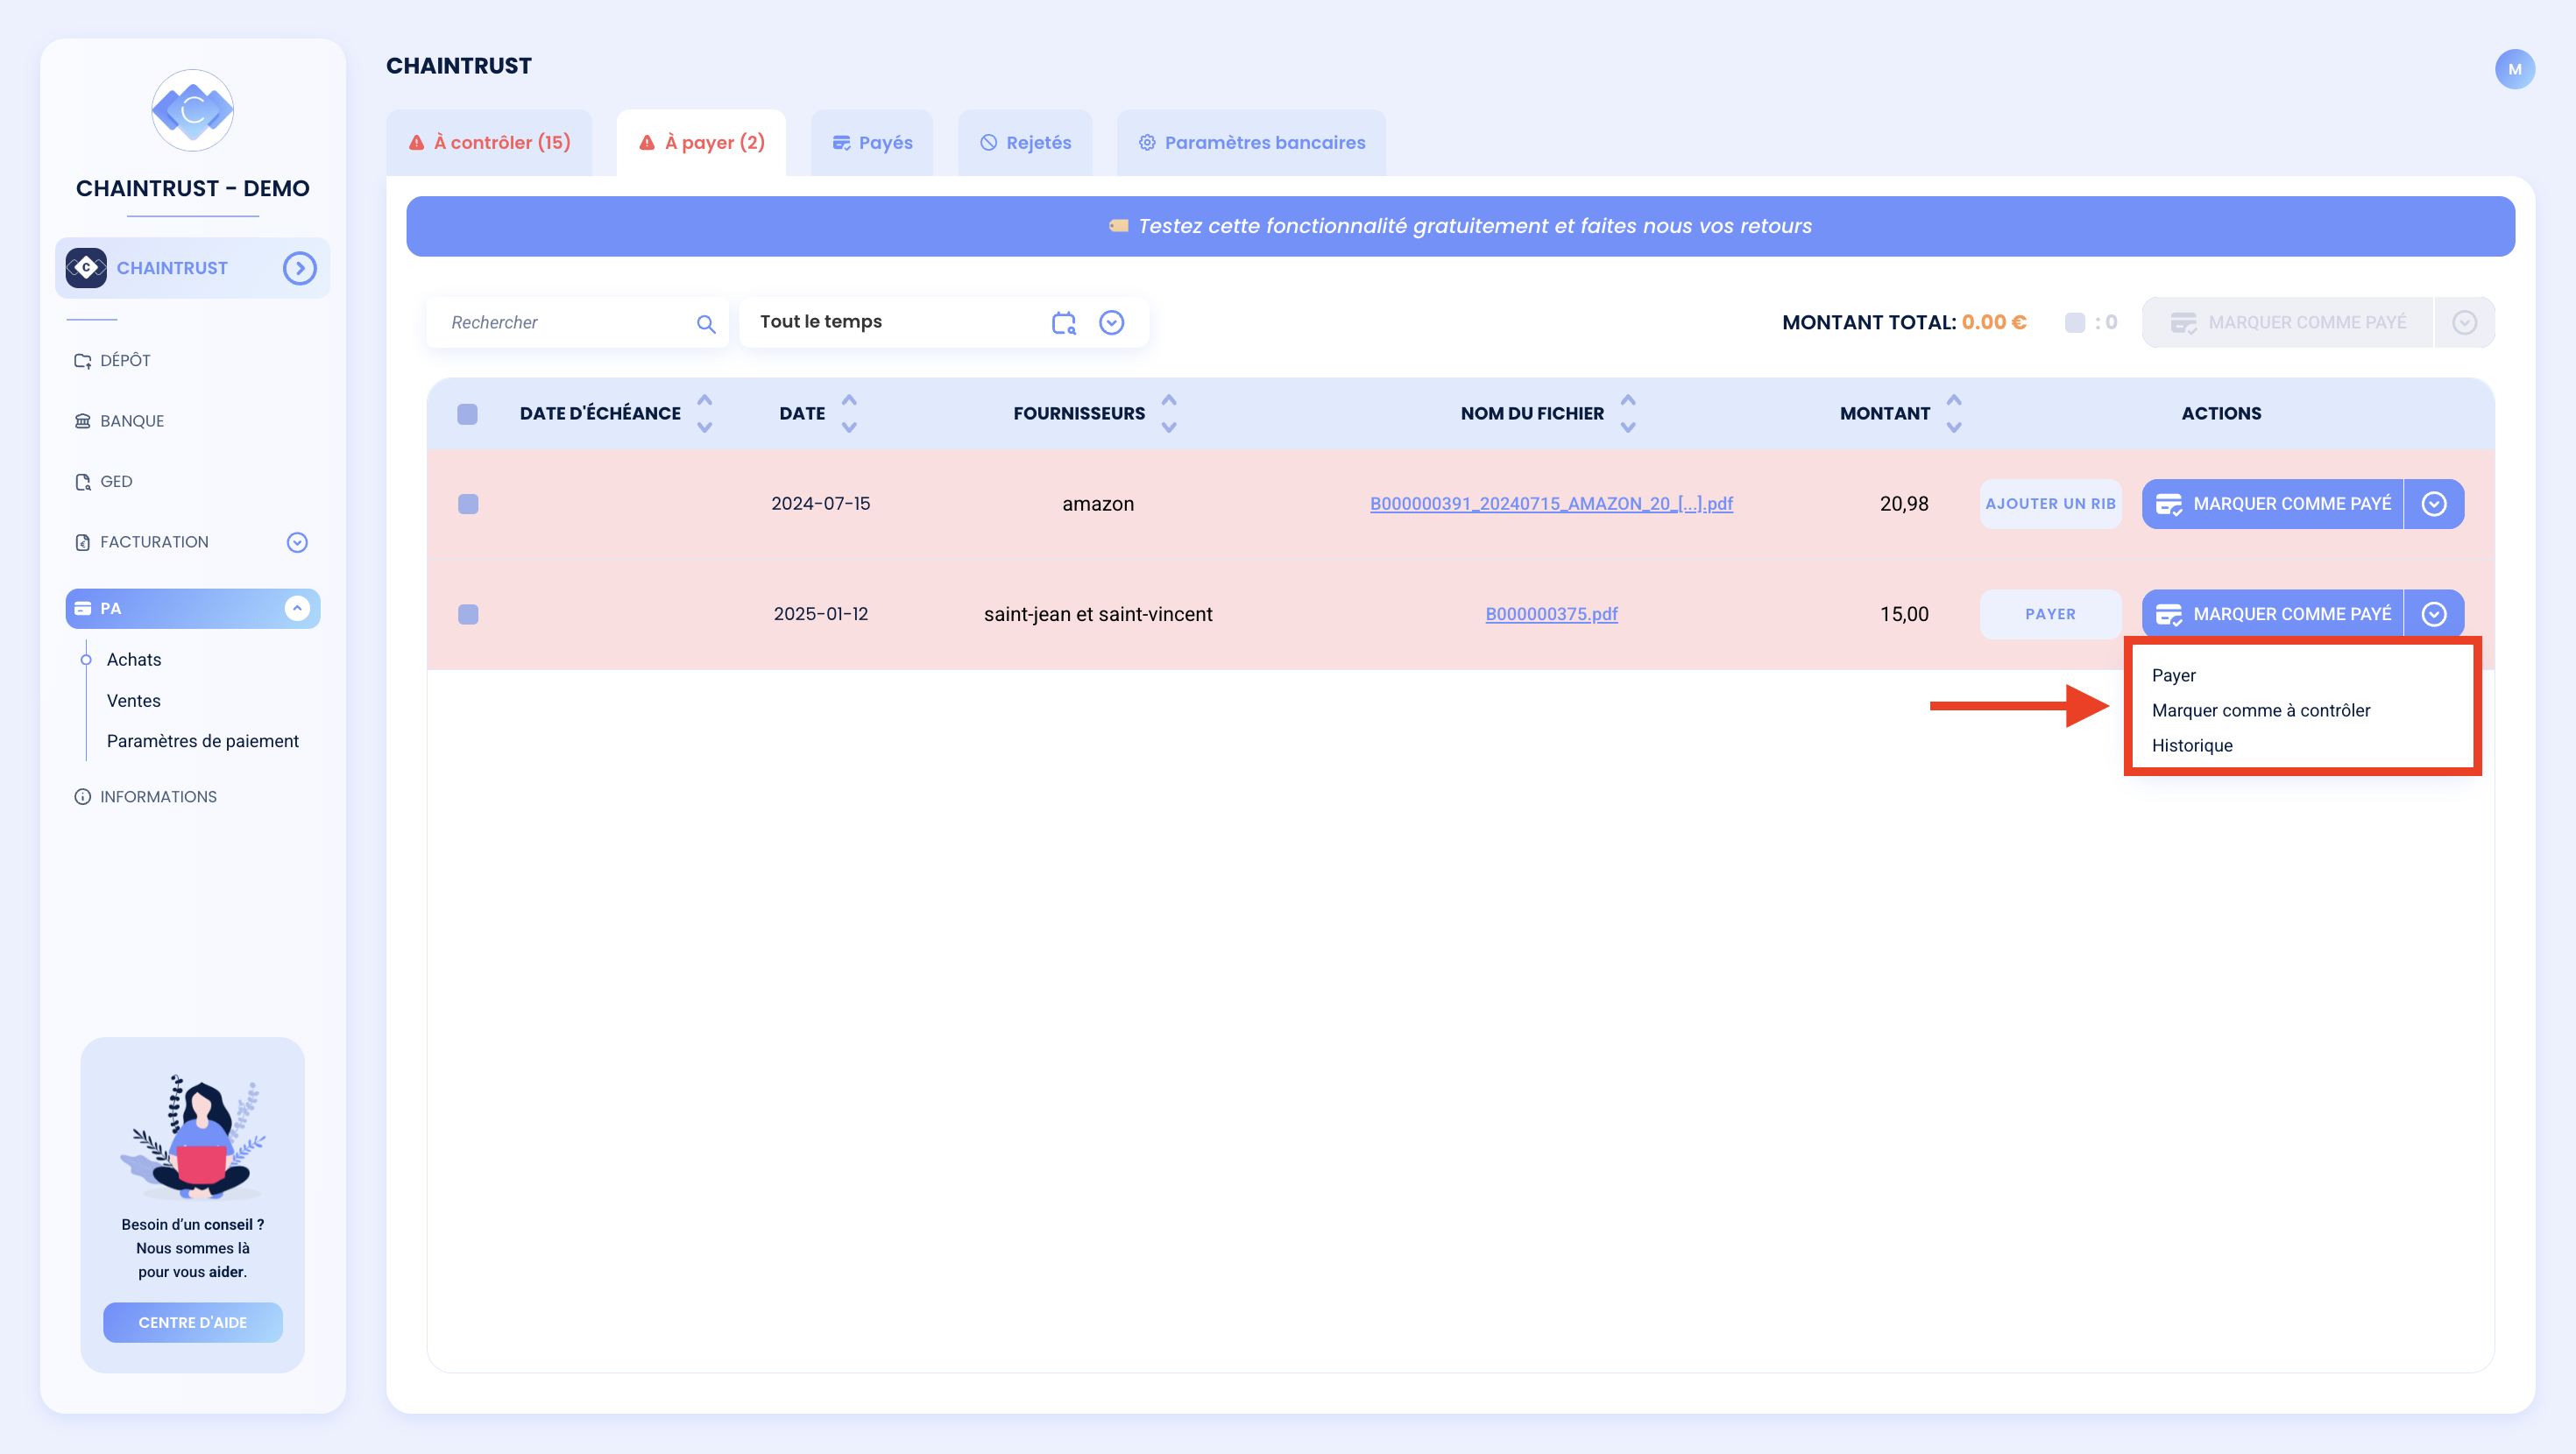Image resolution: width=2576 pixels, height=1454 pixels.
Task: Mark the amazon invoice as paid
Action: 2272,504
